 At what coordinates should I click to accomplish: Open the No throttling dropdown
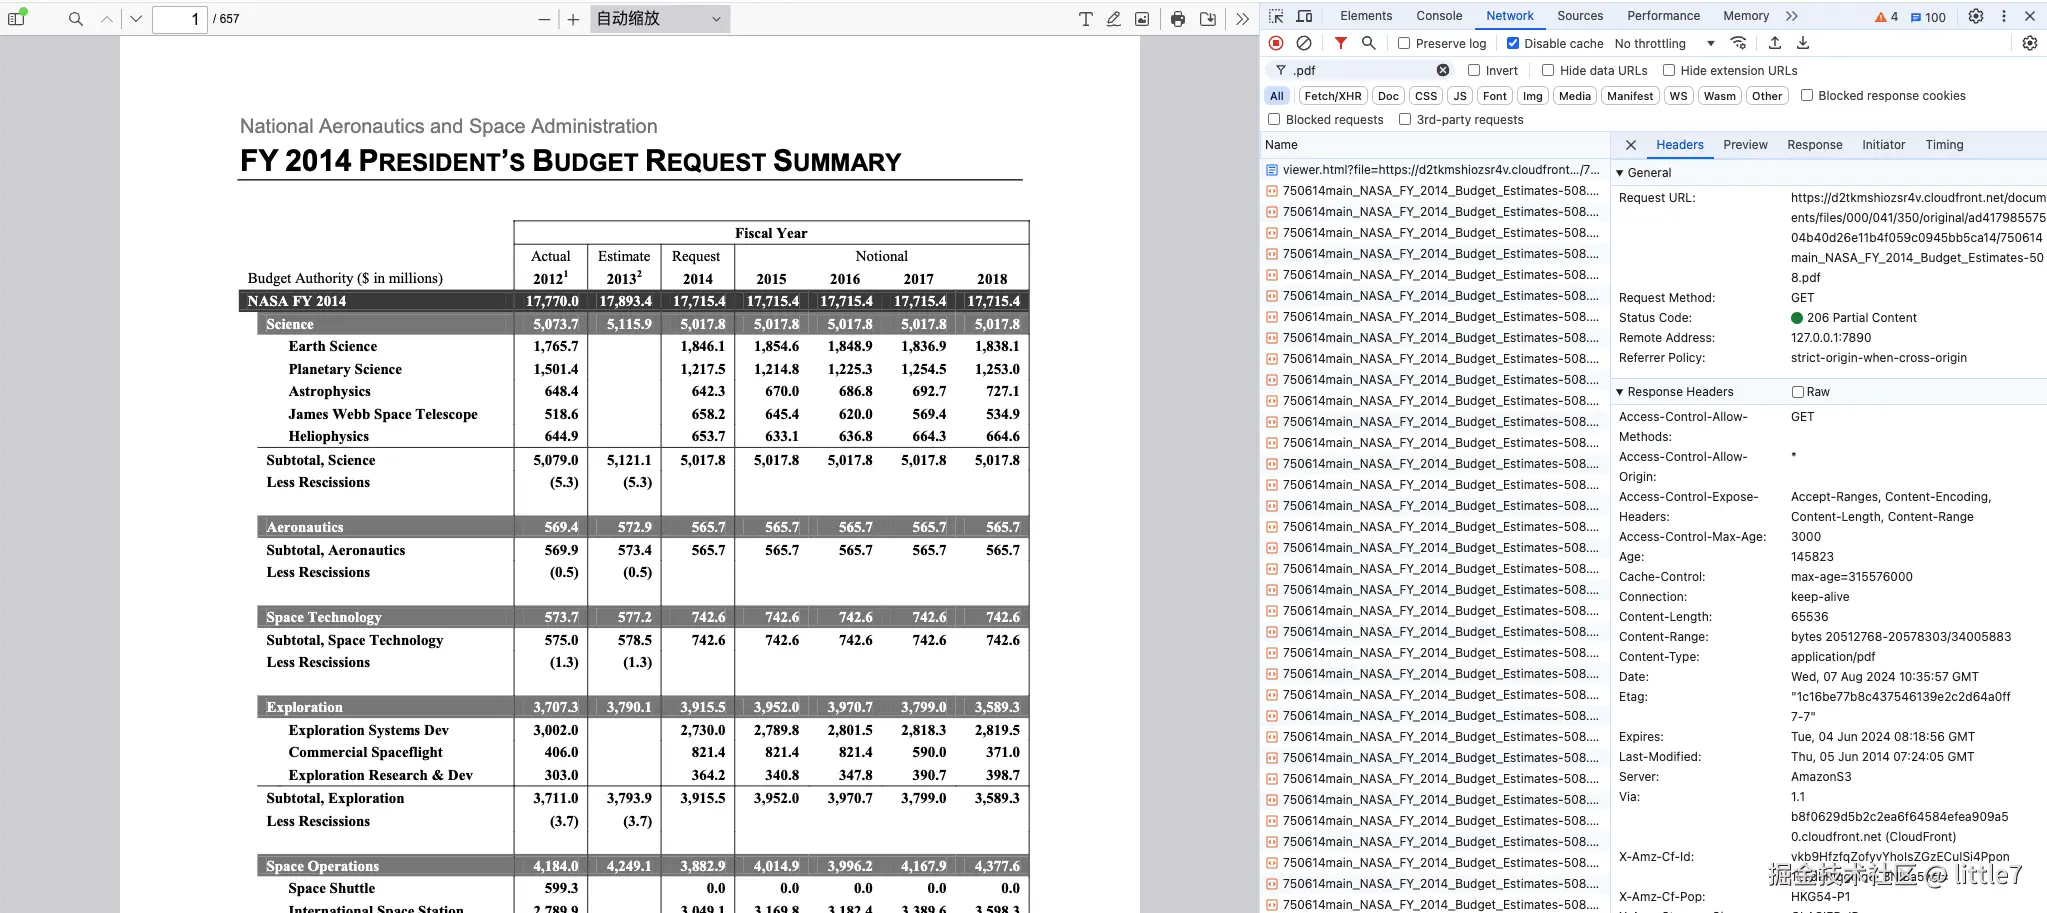pos(1665,43)
